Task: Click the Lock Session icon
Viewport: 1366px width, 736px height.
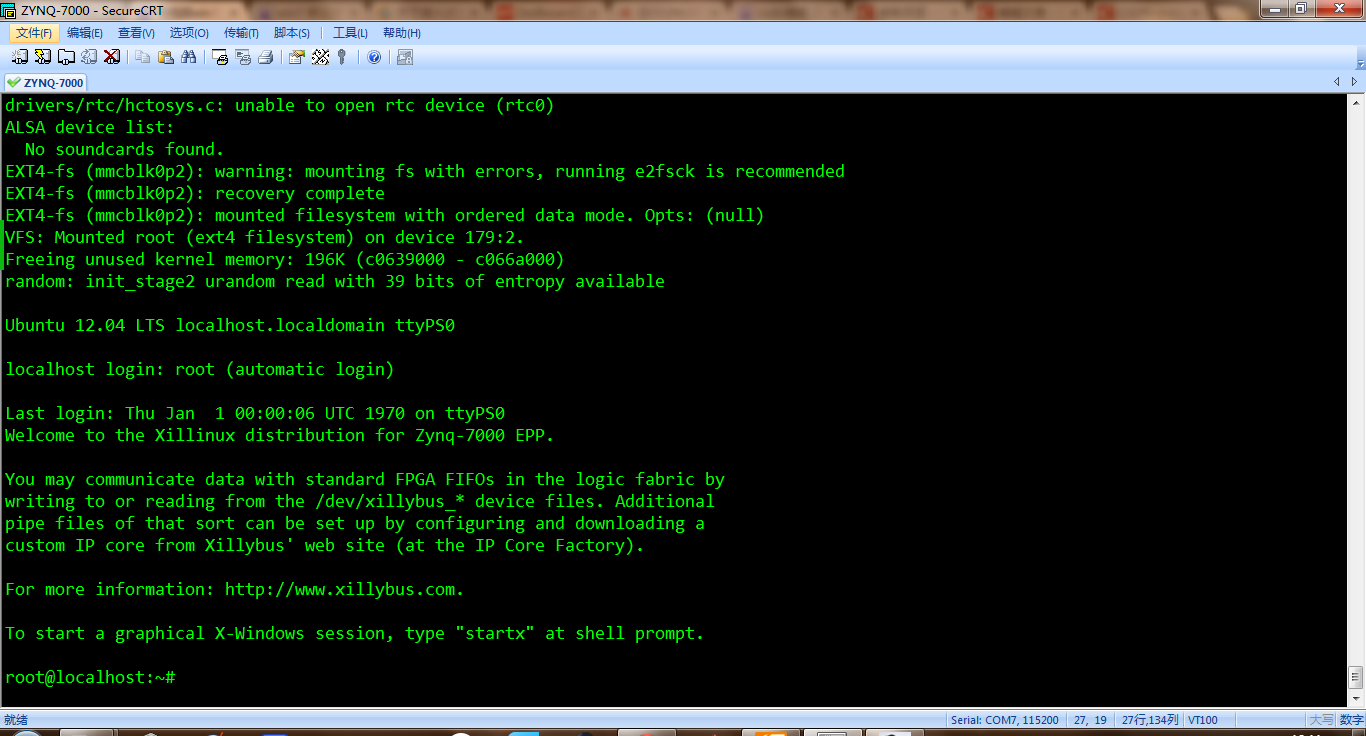Action: click(405, 57)
